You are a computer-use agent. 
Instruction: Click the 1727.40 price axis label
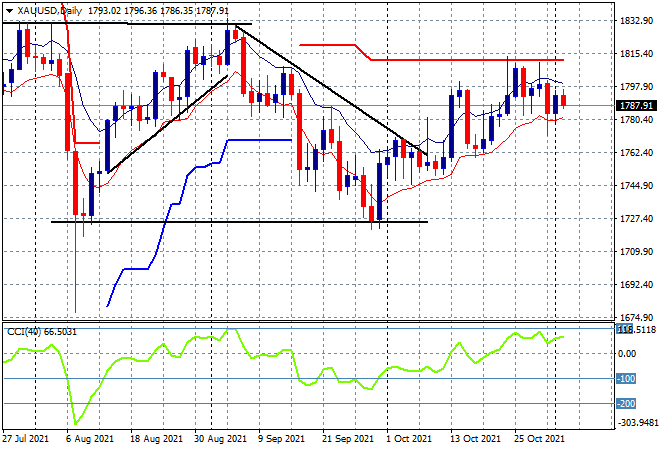(x=636, y=218)
